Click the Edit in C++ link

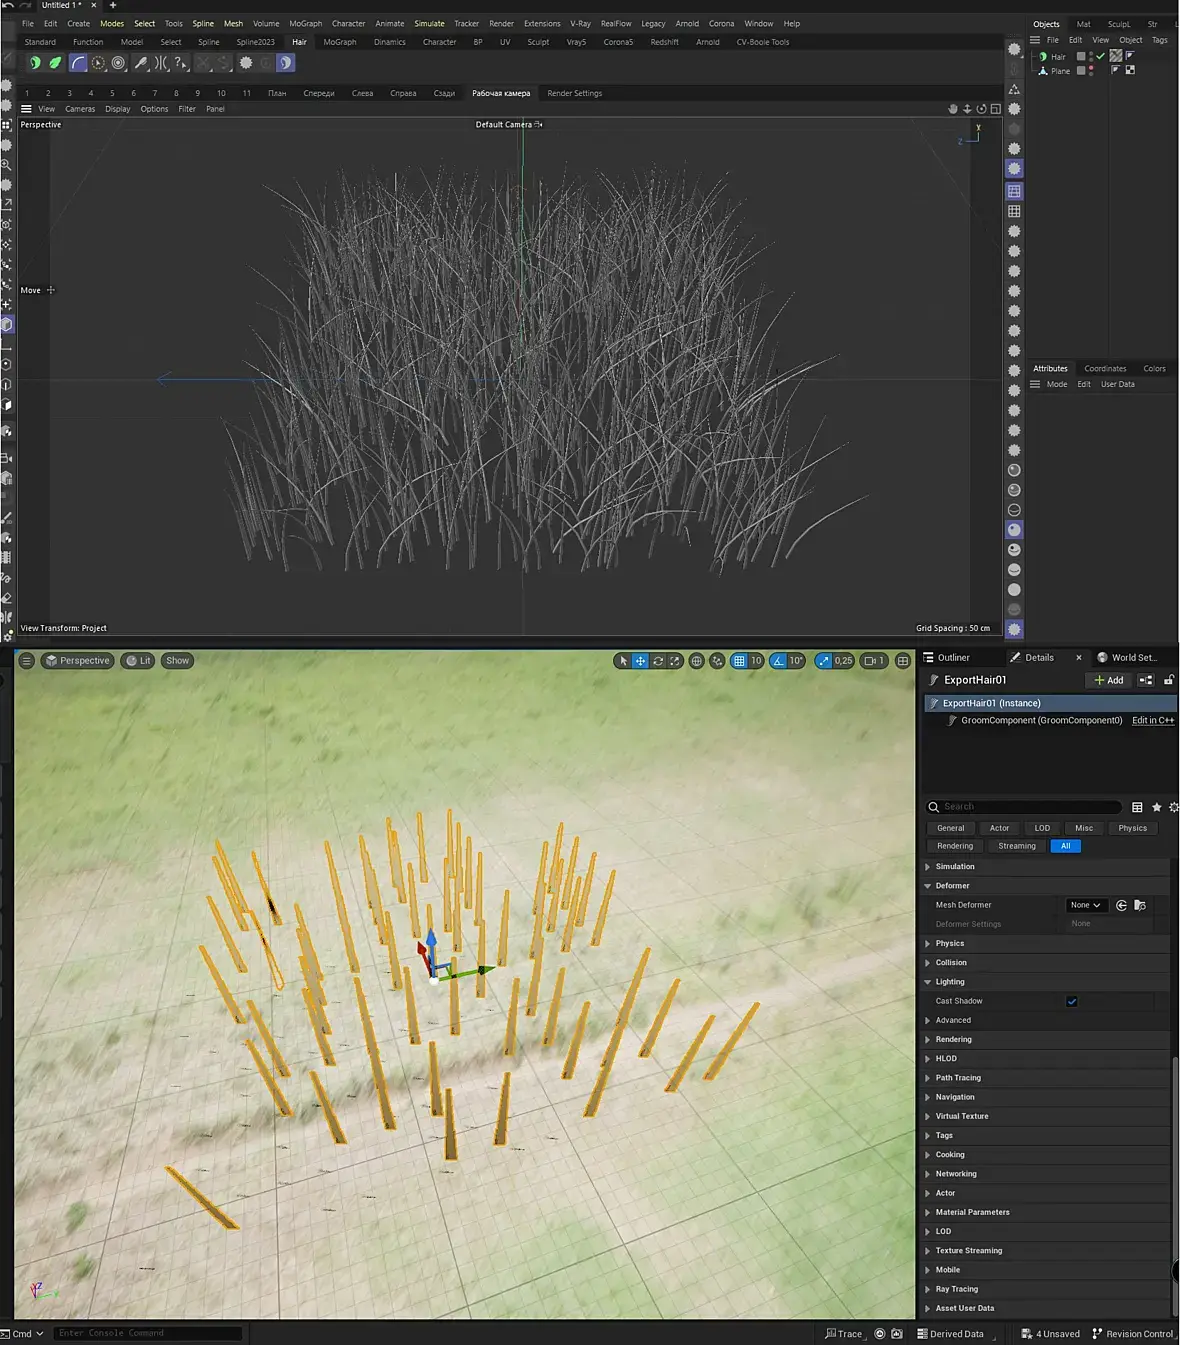tap(1153, 720)
